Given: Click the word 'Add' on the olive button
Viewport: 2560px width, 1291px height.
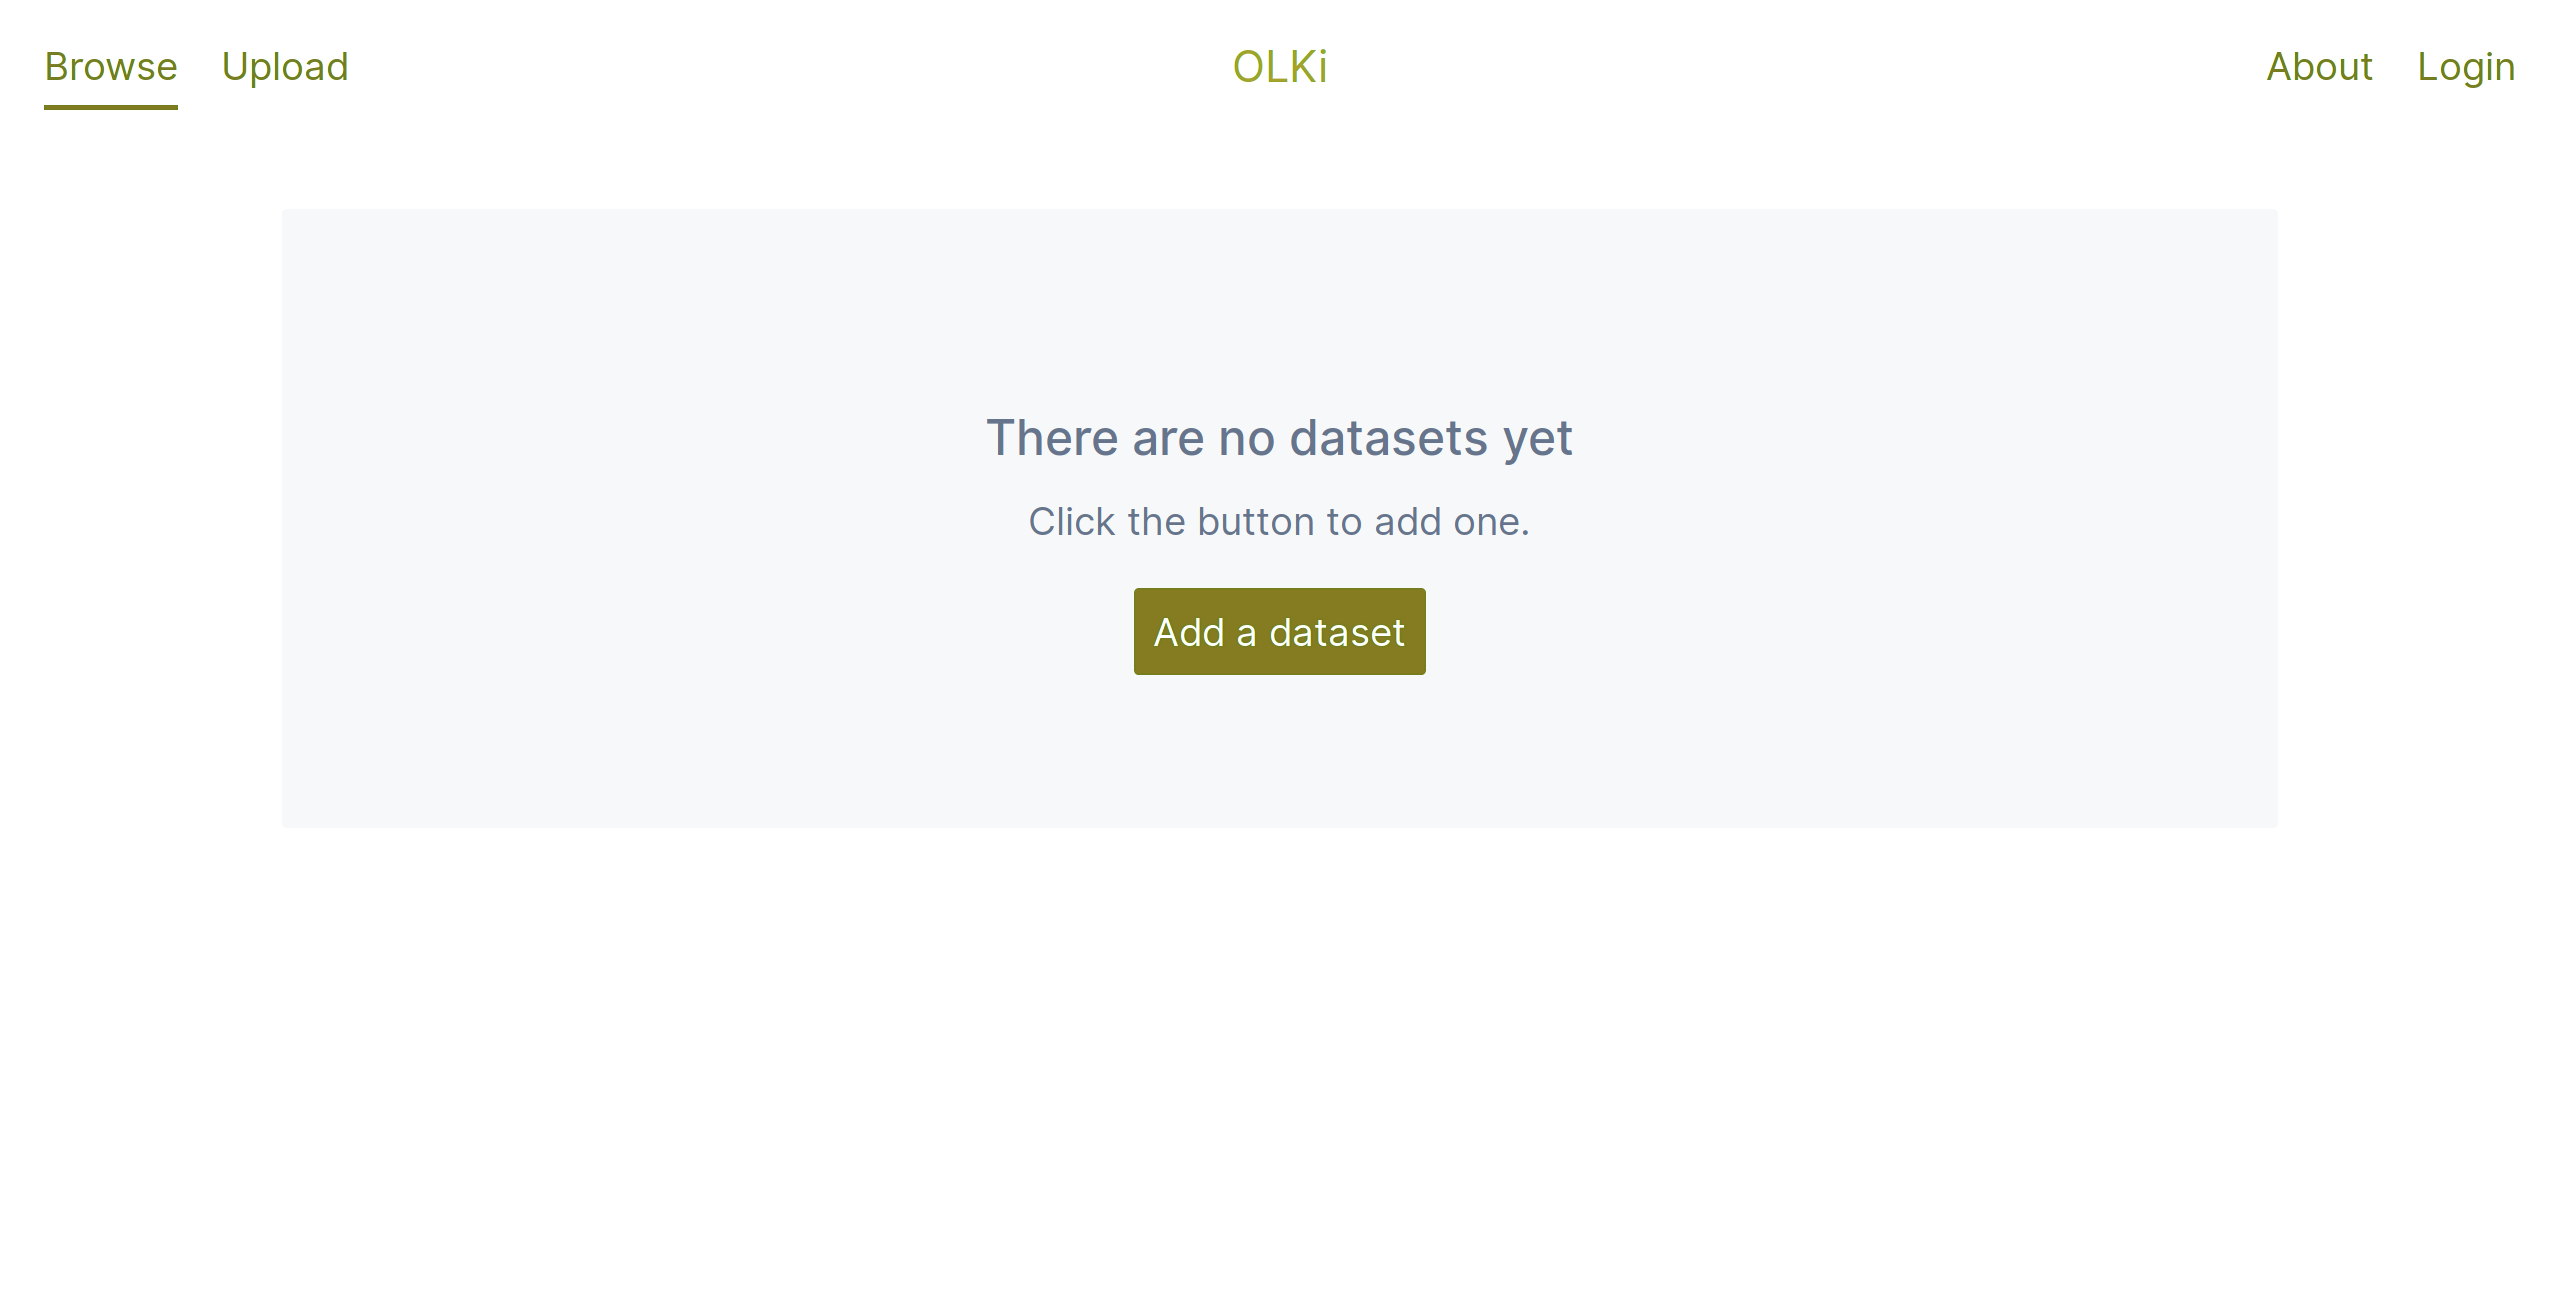Looking at the screenshot, I should click(x=1189, y=632).
